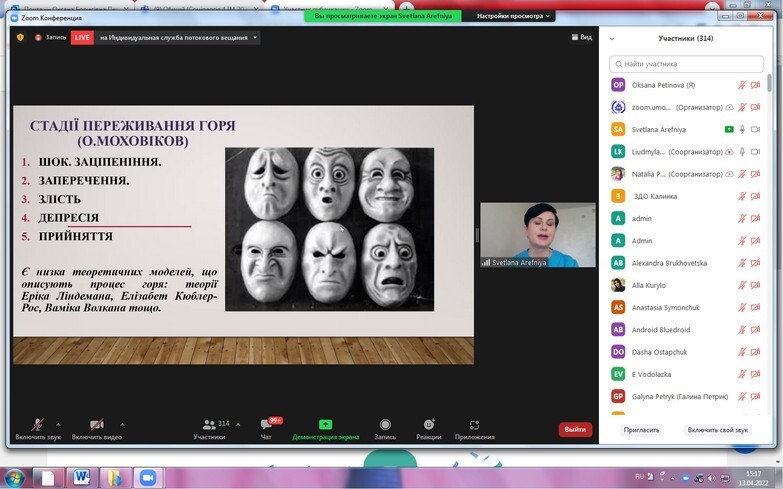
Task: Click the encryption shield icon at top left
Action: tap(20, 37)
